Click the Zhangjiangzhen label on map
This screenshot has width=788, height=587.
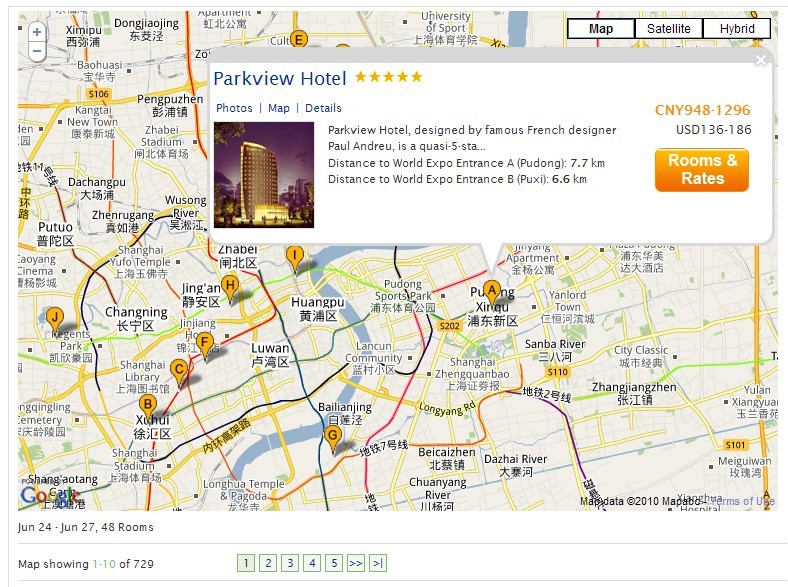point(634,394)
